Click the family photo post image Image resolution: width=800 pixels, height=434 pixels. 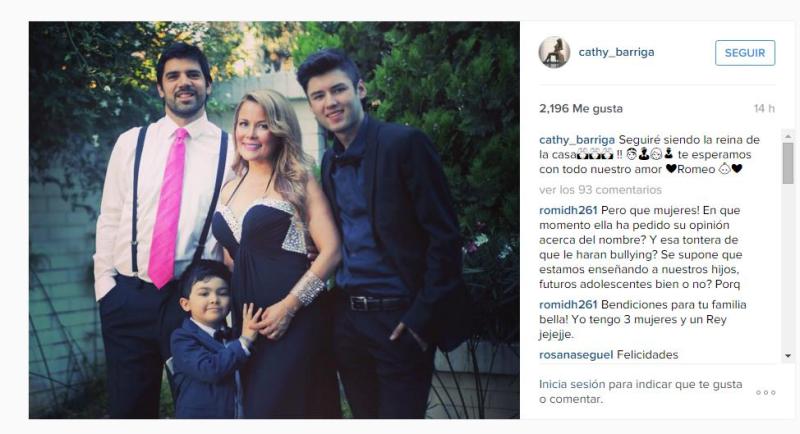pyautogui.click(x=274, y=220)
